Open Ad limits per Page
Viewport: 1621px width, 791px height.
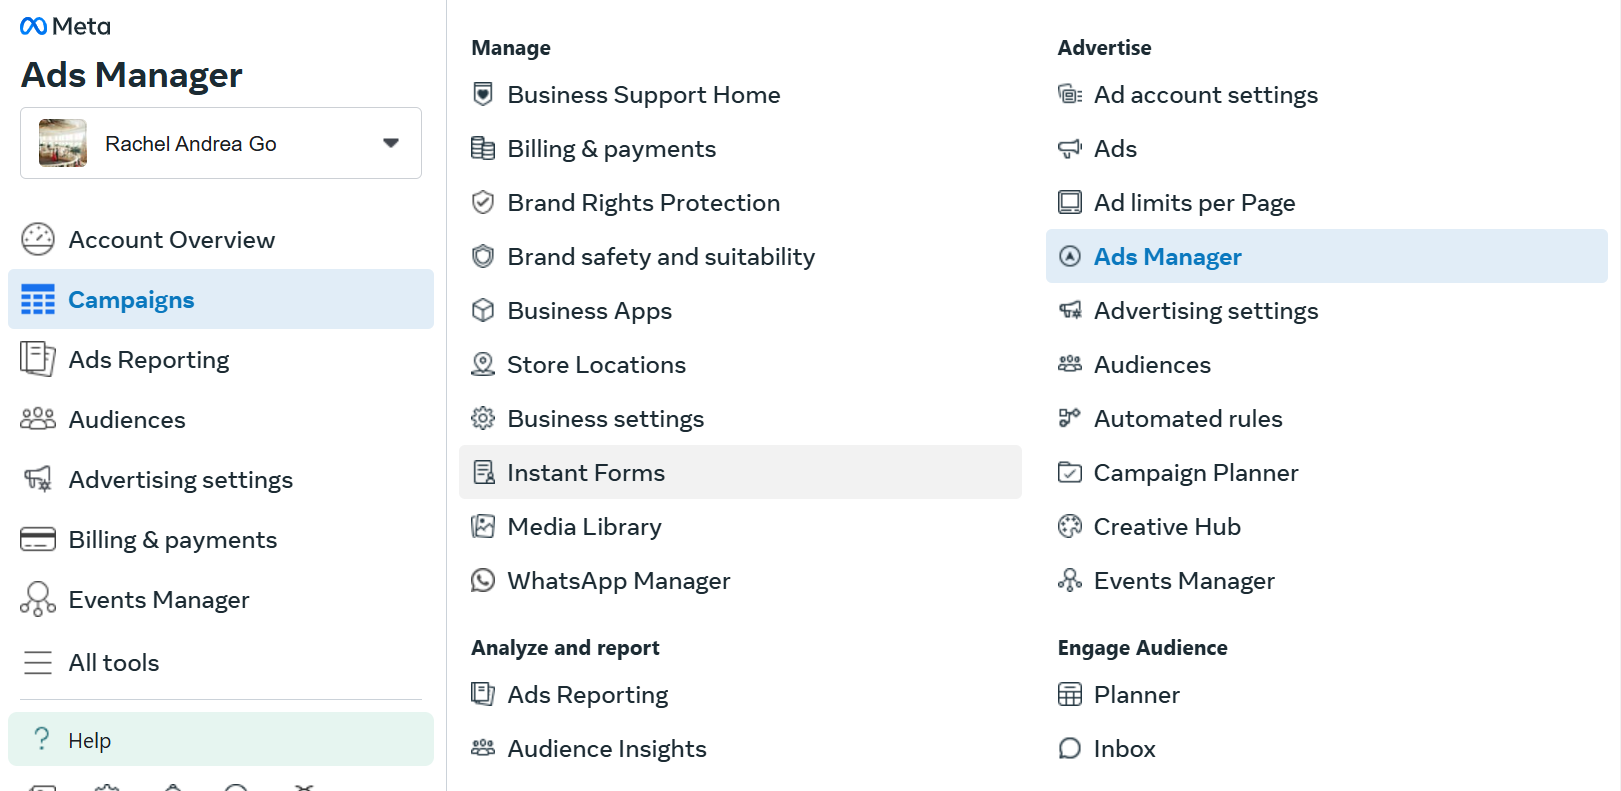pyautogui.click(x=1327, y=203)
